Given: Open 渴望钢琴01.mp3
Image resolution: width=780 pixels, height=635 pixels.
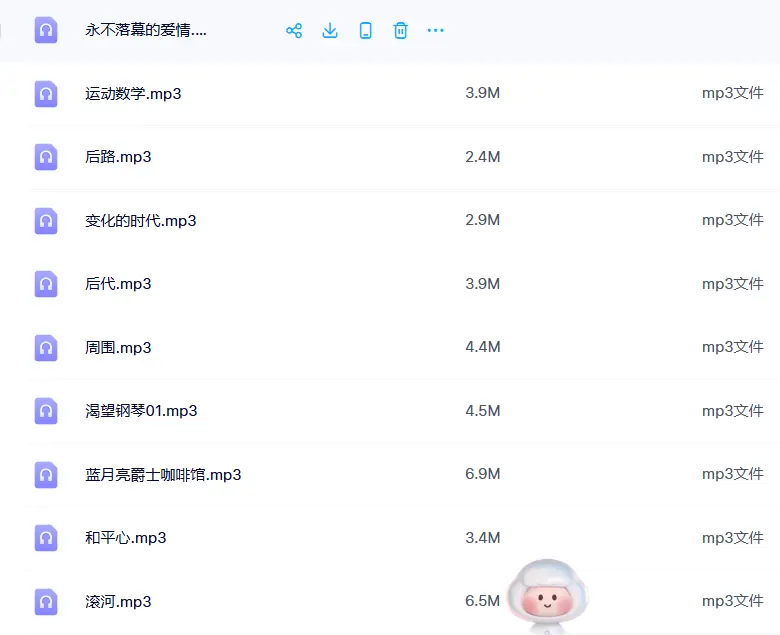Looking at the screenshot, I should [141, 411].
